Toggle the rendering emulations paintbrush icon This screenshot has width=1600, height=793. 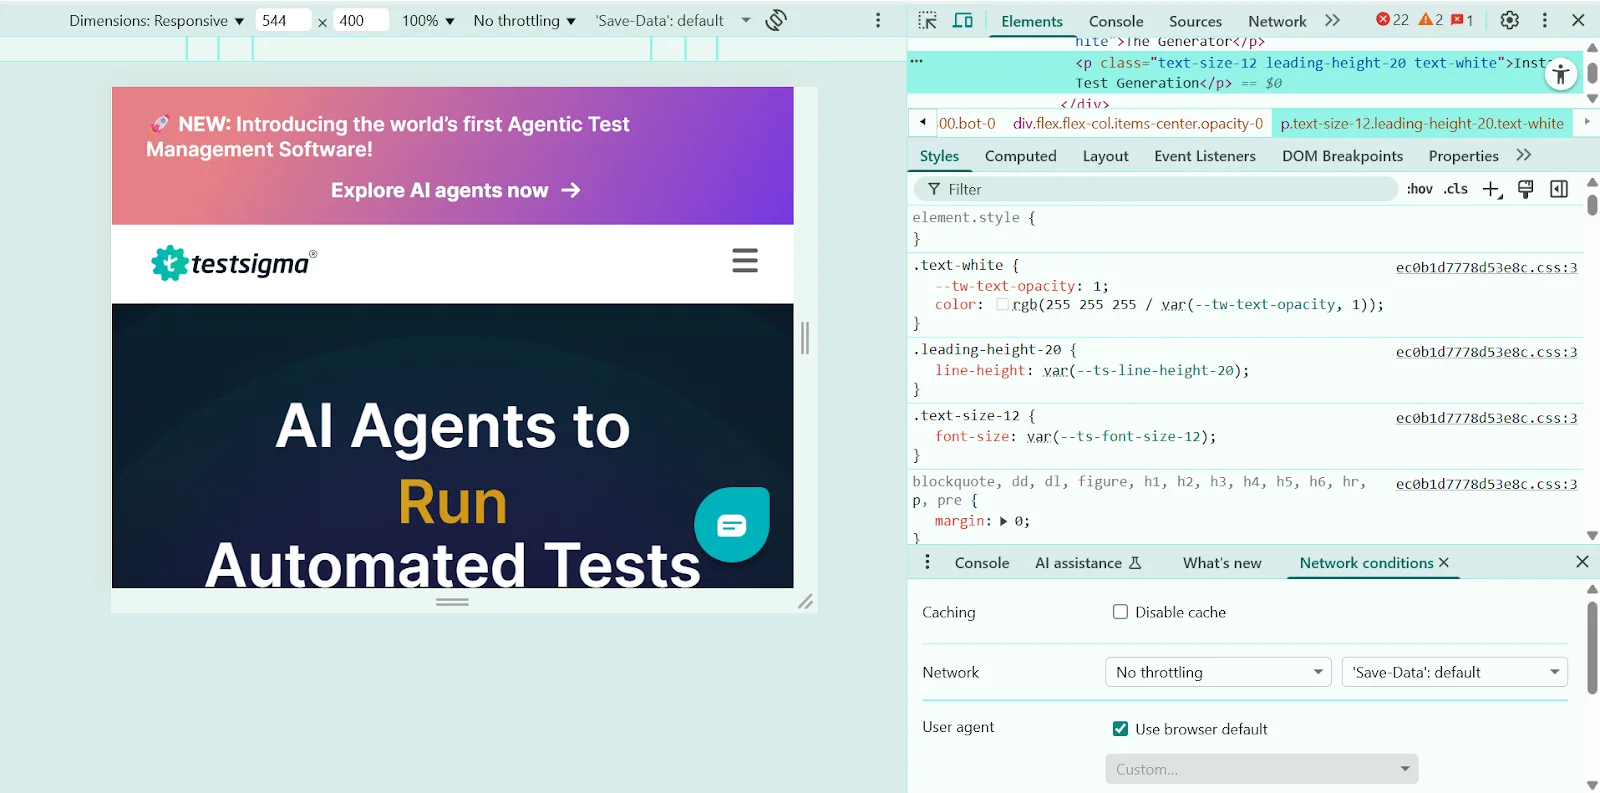click(1525, 189)
